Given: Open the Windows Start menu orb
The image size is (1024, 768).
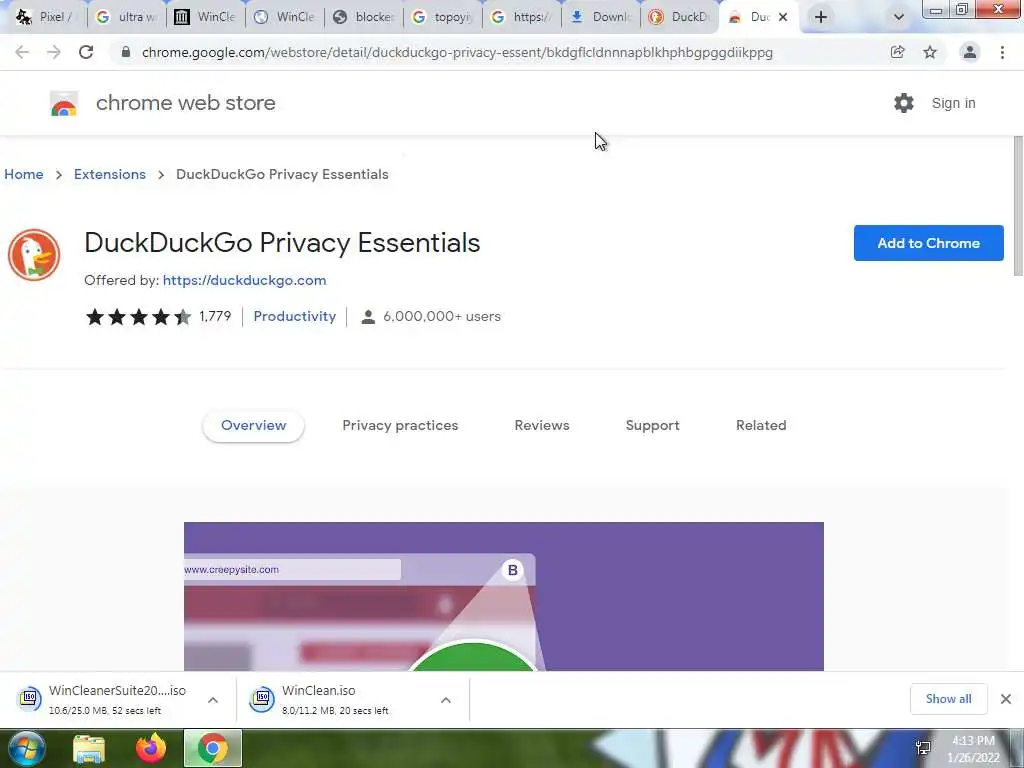Looking at the screenshot, I should [26, 748].
